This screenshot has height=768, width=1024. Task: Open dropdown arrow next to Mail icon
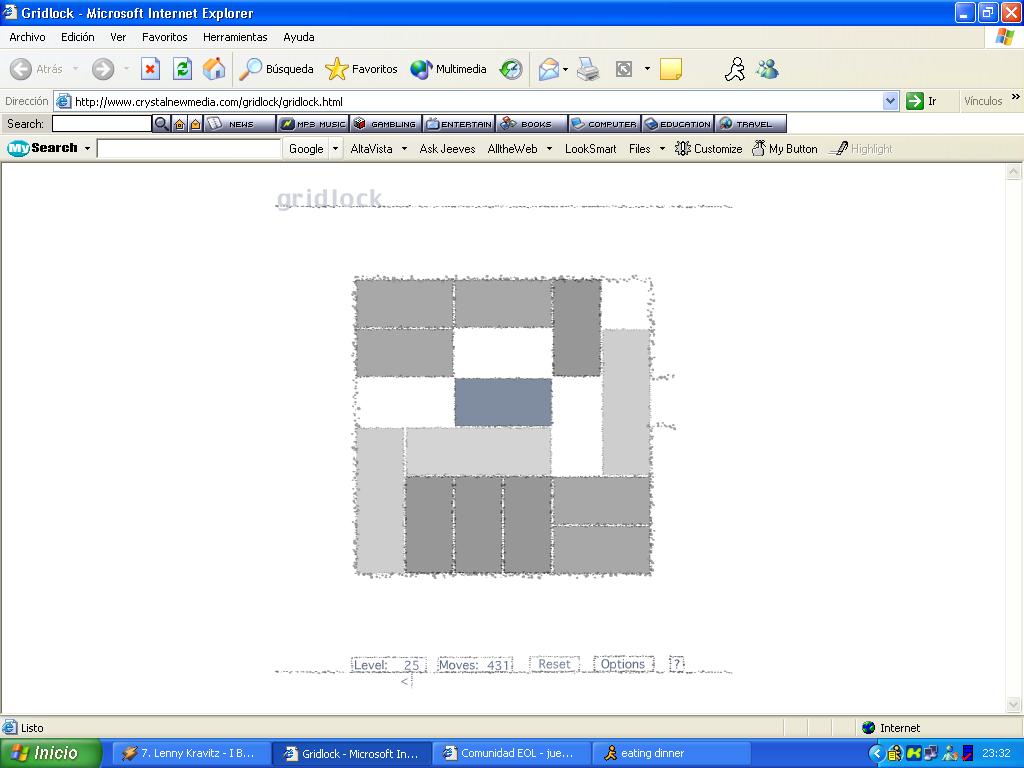566,69
